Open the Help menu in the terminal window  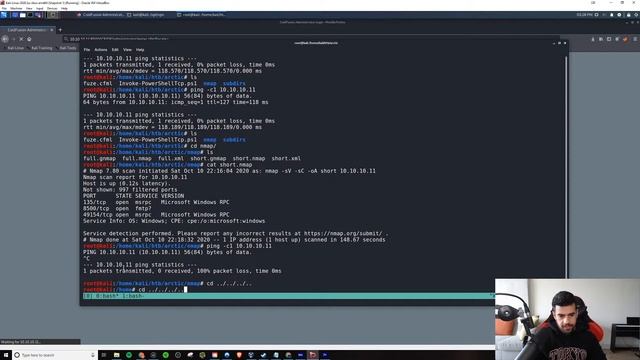click(140, 50)
